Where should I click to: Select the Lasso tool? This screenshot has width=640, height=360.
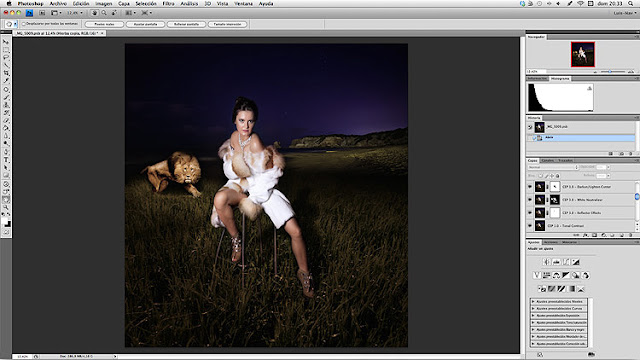6,57
